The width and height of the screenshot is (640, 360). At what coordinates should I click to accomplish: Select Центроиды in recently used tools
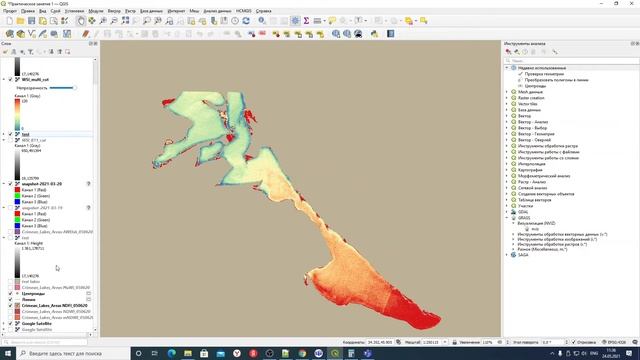[535, 86]
